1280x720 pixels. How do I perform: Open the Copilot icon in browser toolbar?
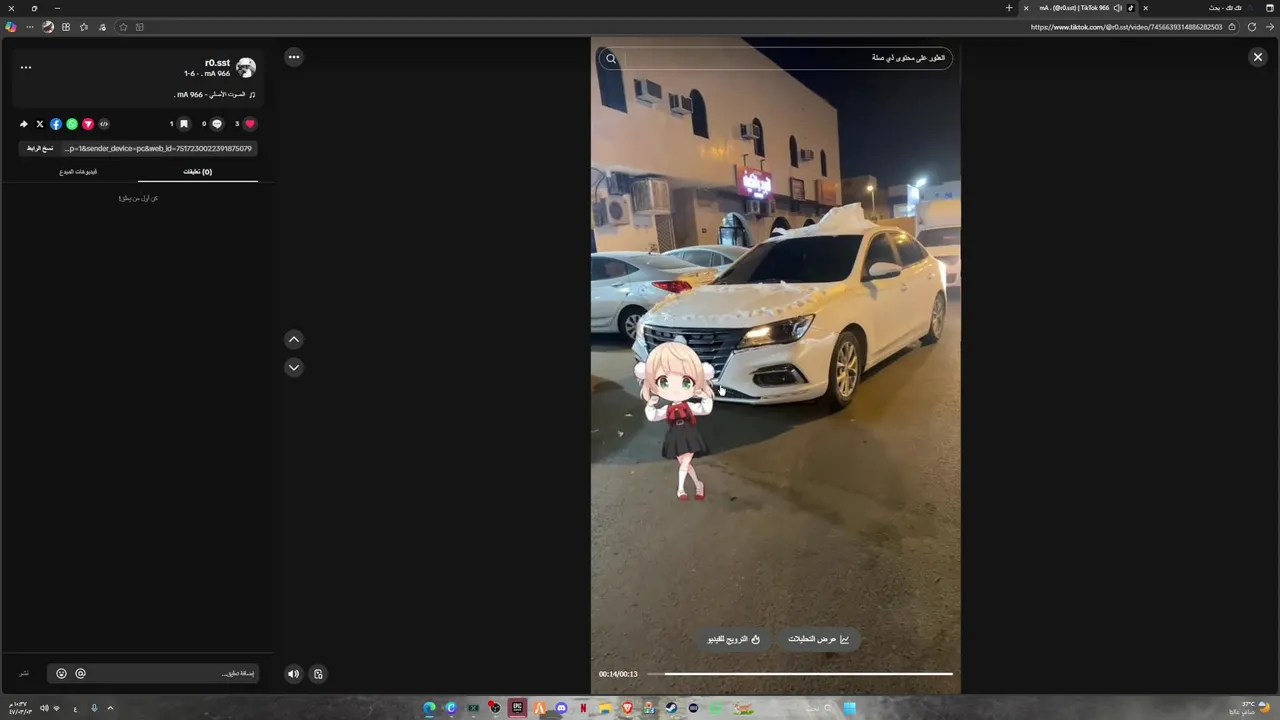pyautogui.click(x=11, y=27)
